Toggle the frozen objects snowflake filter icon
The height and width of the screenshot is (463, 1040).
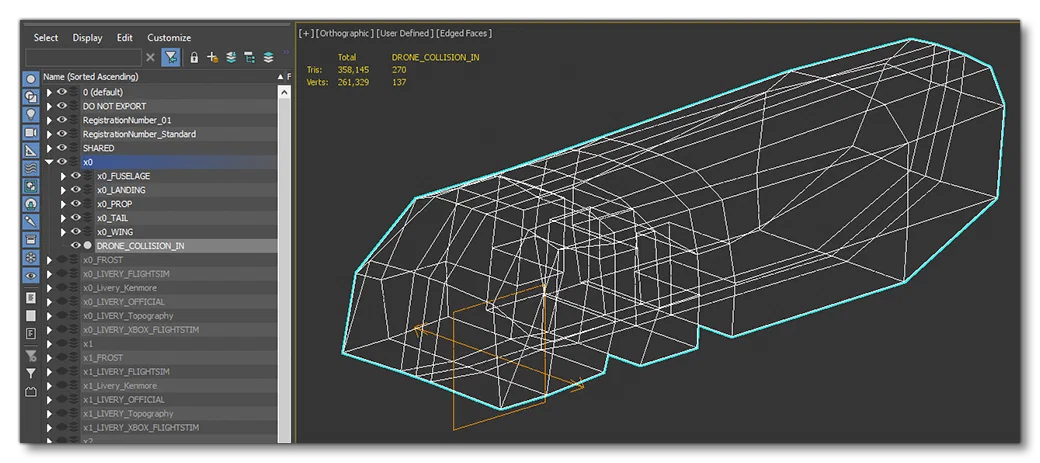click(31, 257)
